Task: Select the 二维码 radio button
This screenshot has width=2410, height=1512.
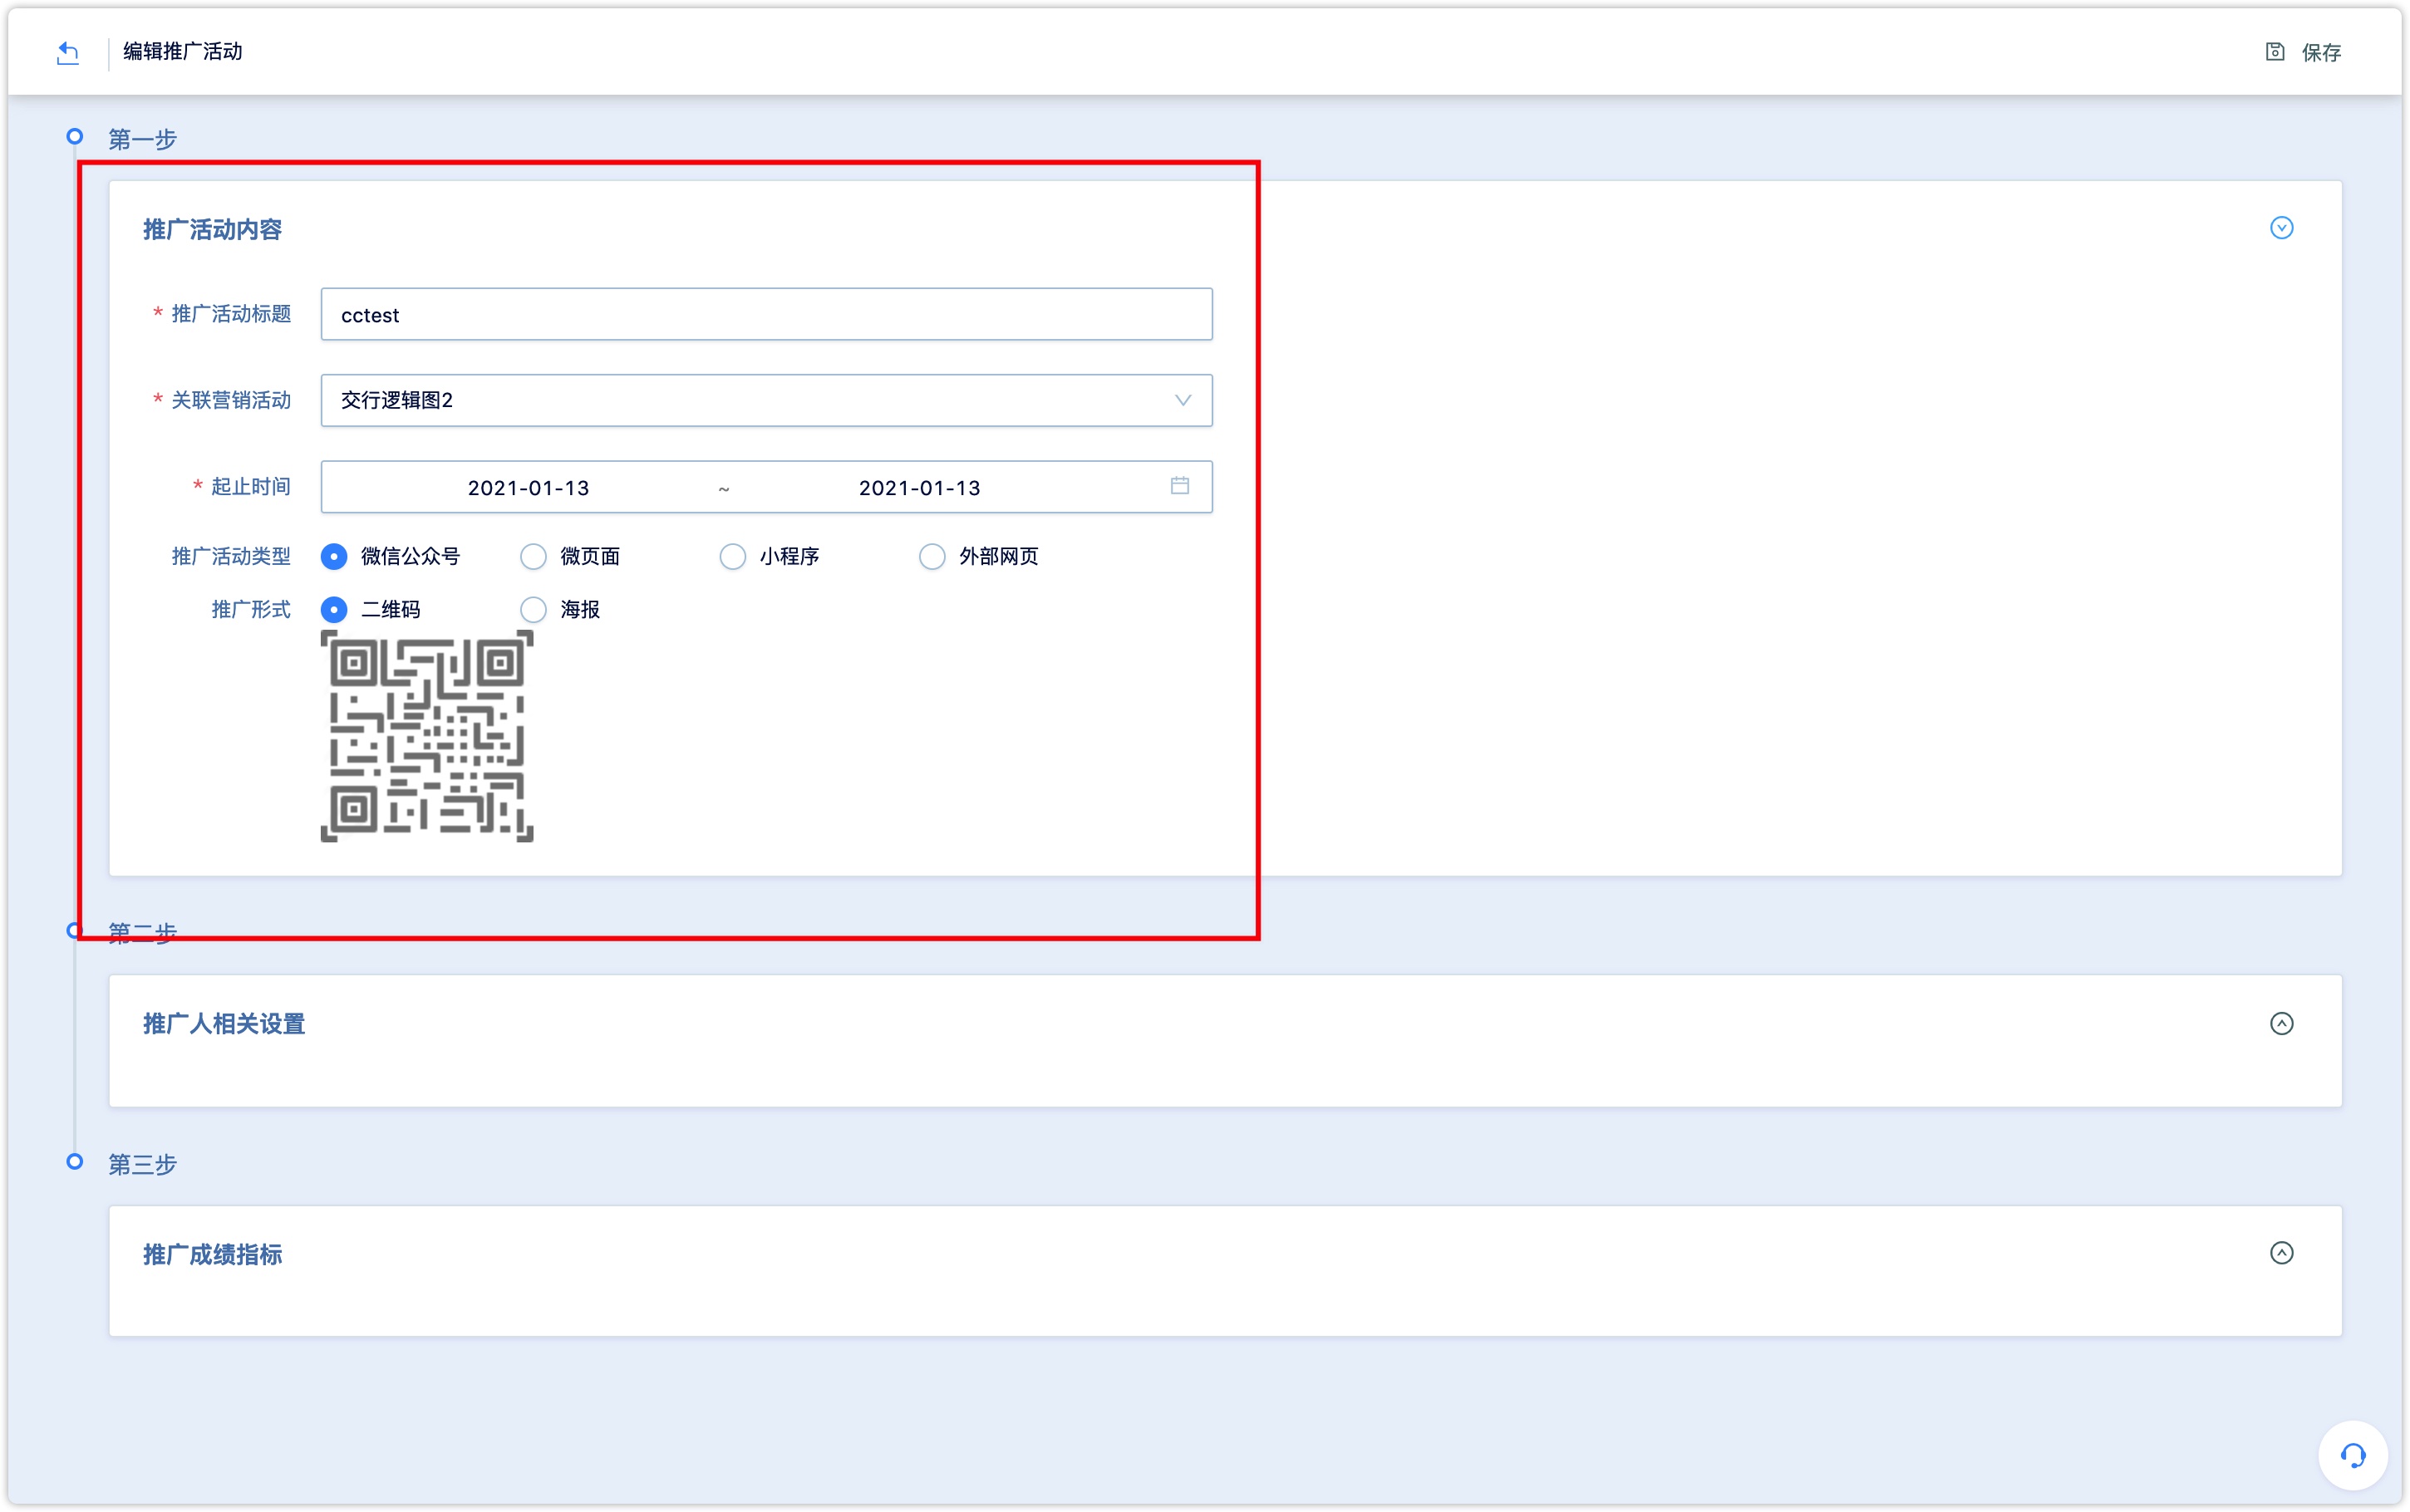Action: [334, 610]
